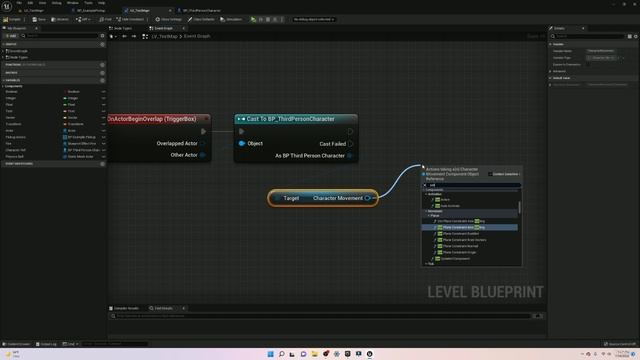Toggle visibility eye for the Boolean variable
Image resolution: width=640 pixels, height=360 pixels.
click(103, 92)
